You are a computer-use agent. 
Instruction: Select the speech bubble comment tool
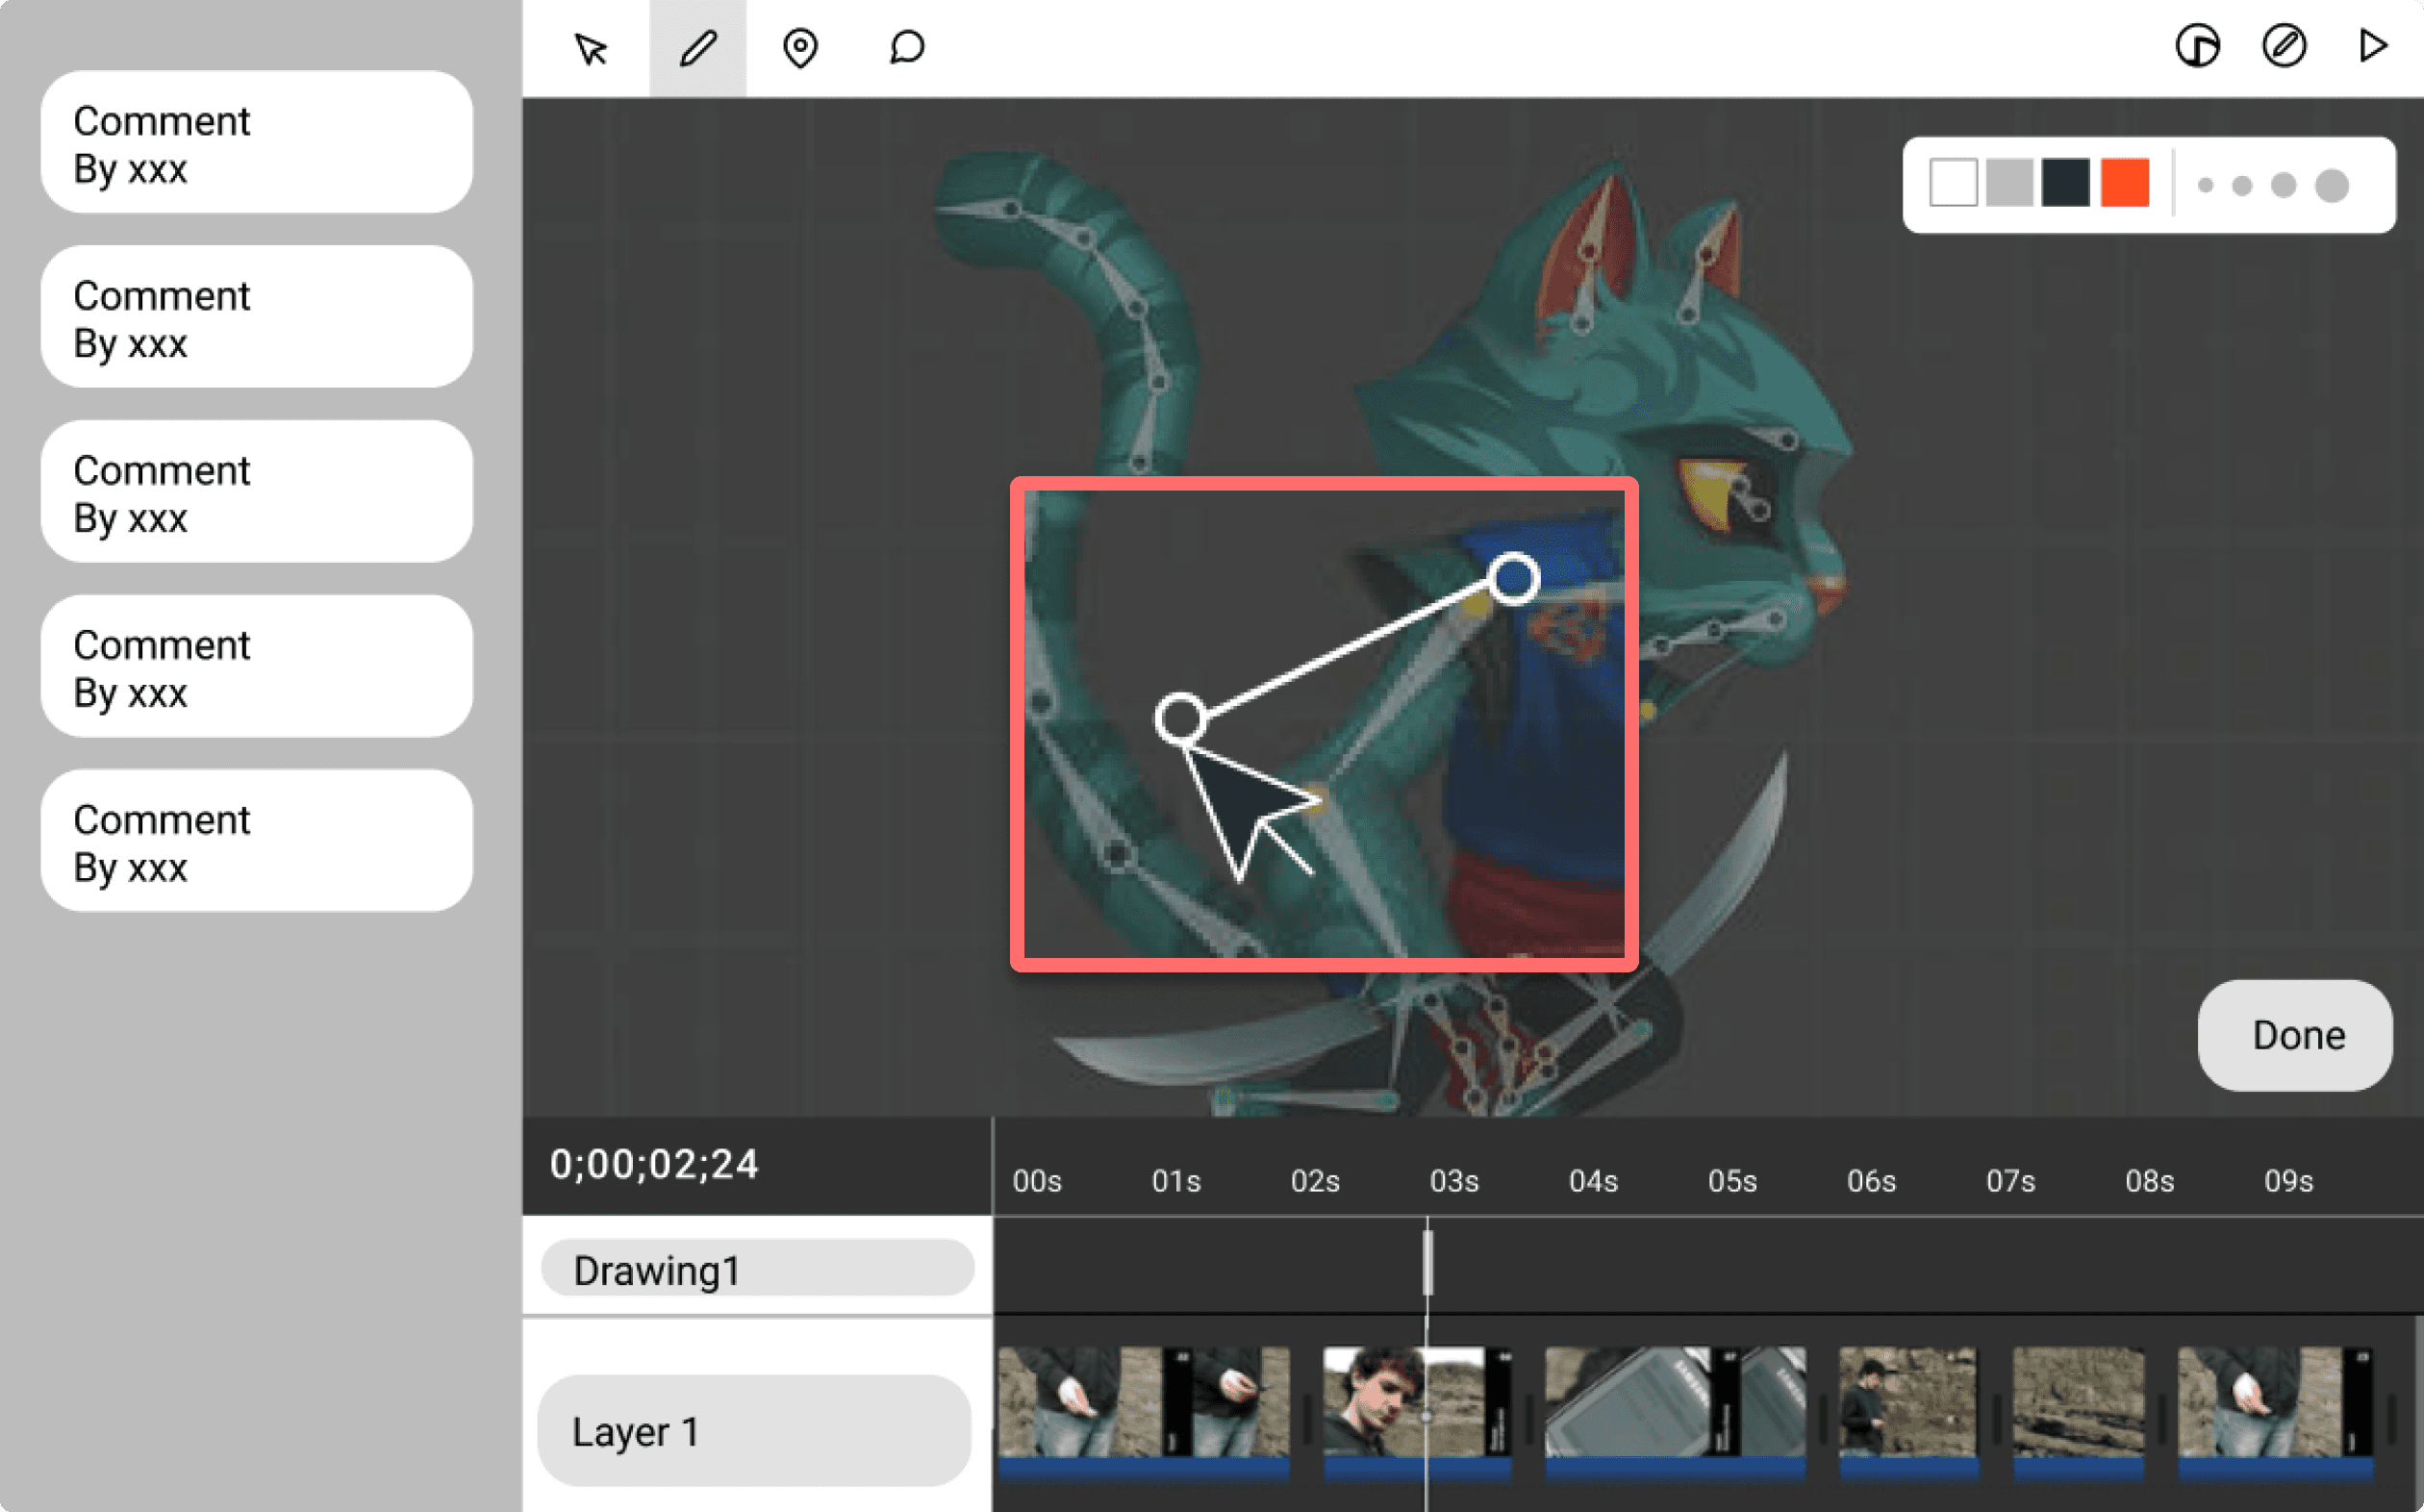click(906, 47)
